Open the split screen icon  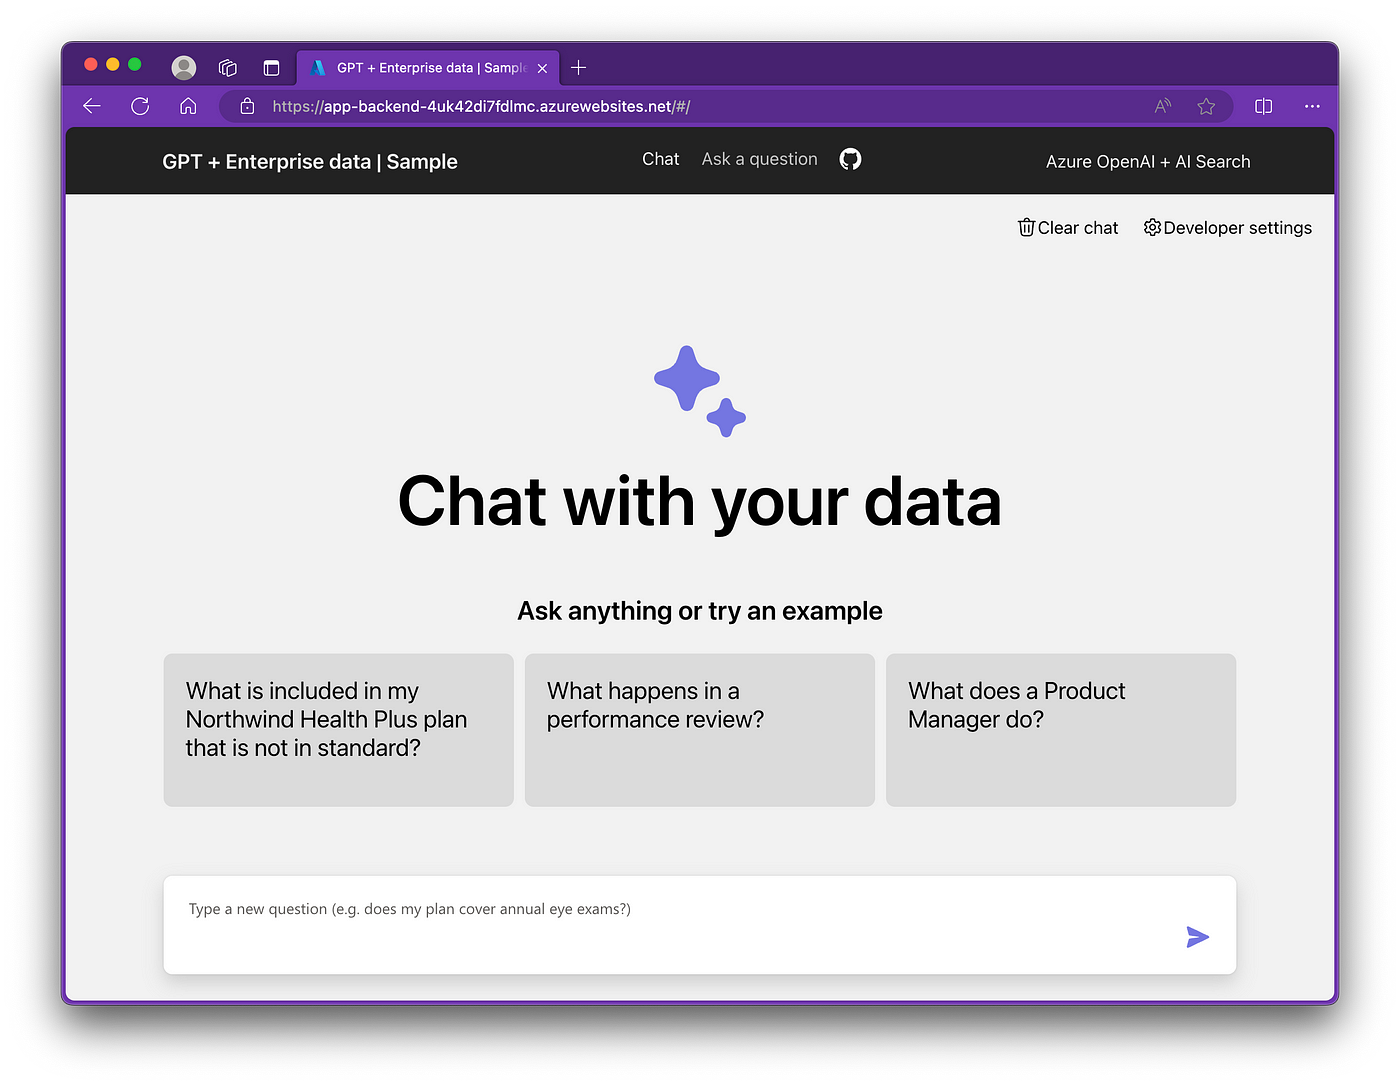tap(1264, 106)
